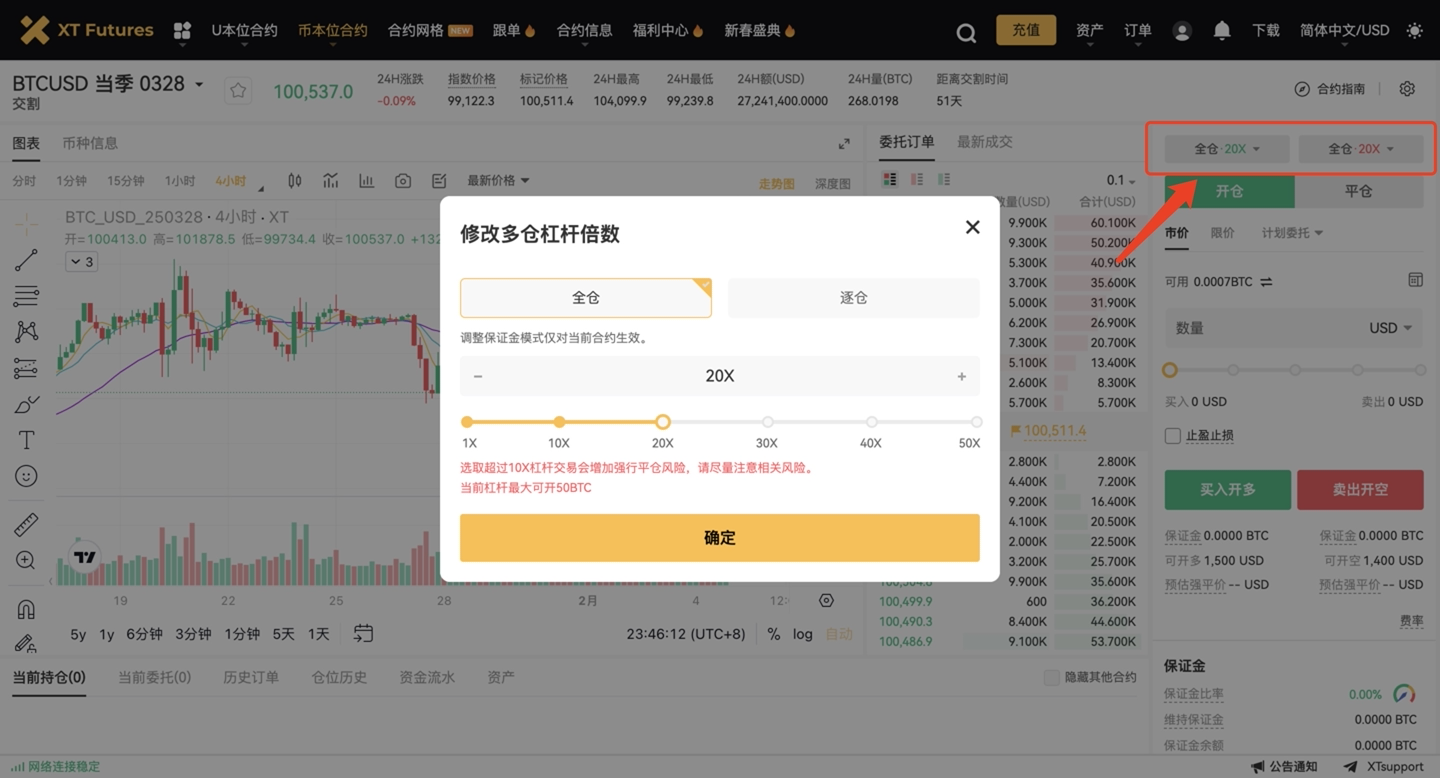Click the plus stepper to increase leverage
The width and height of the screenshot is (1440, 778).
[x=961, y=377]
